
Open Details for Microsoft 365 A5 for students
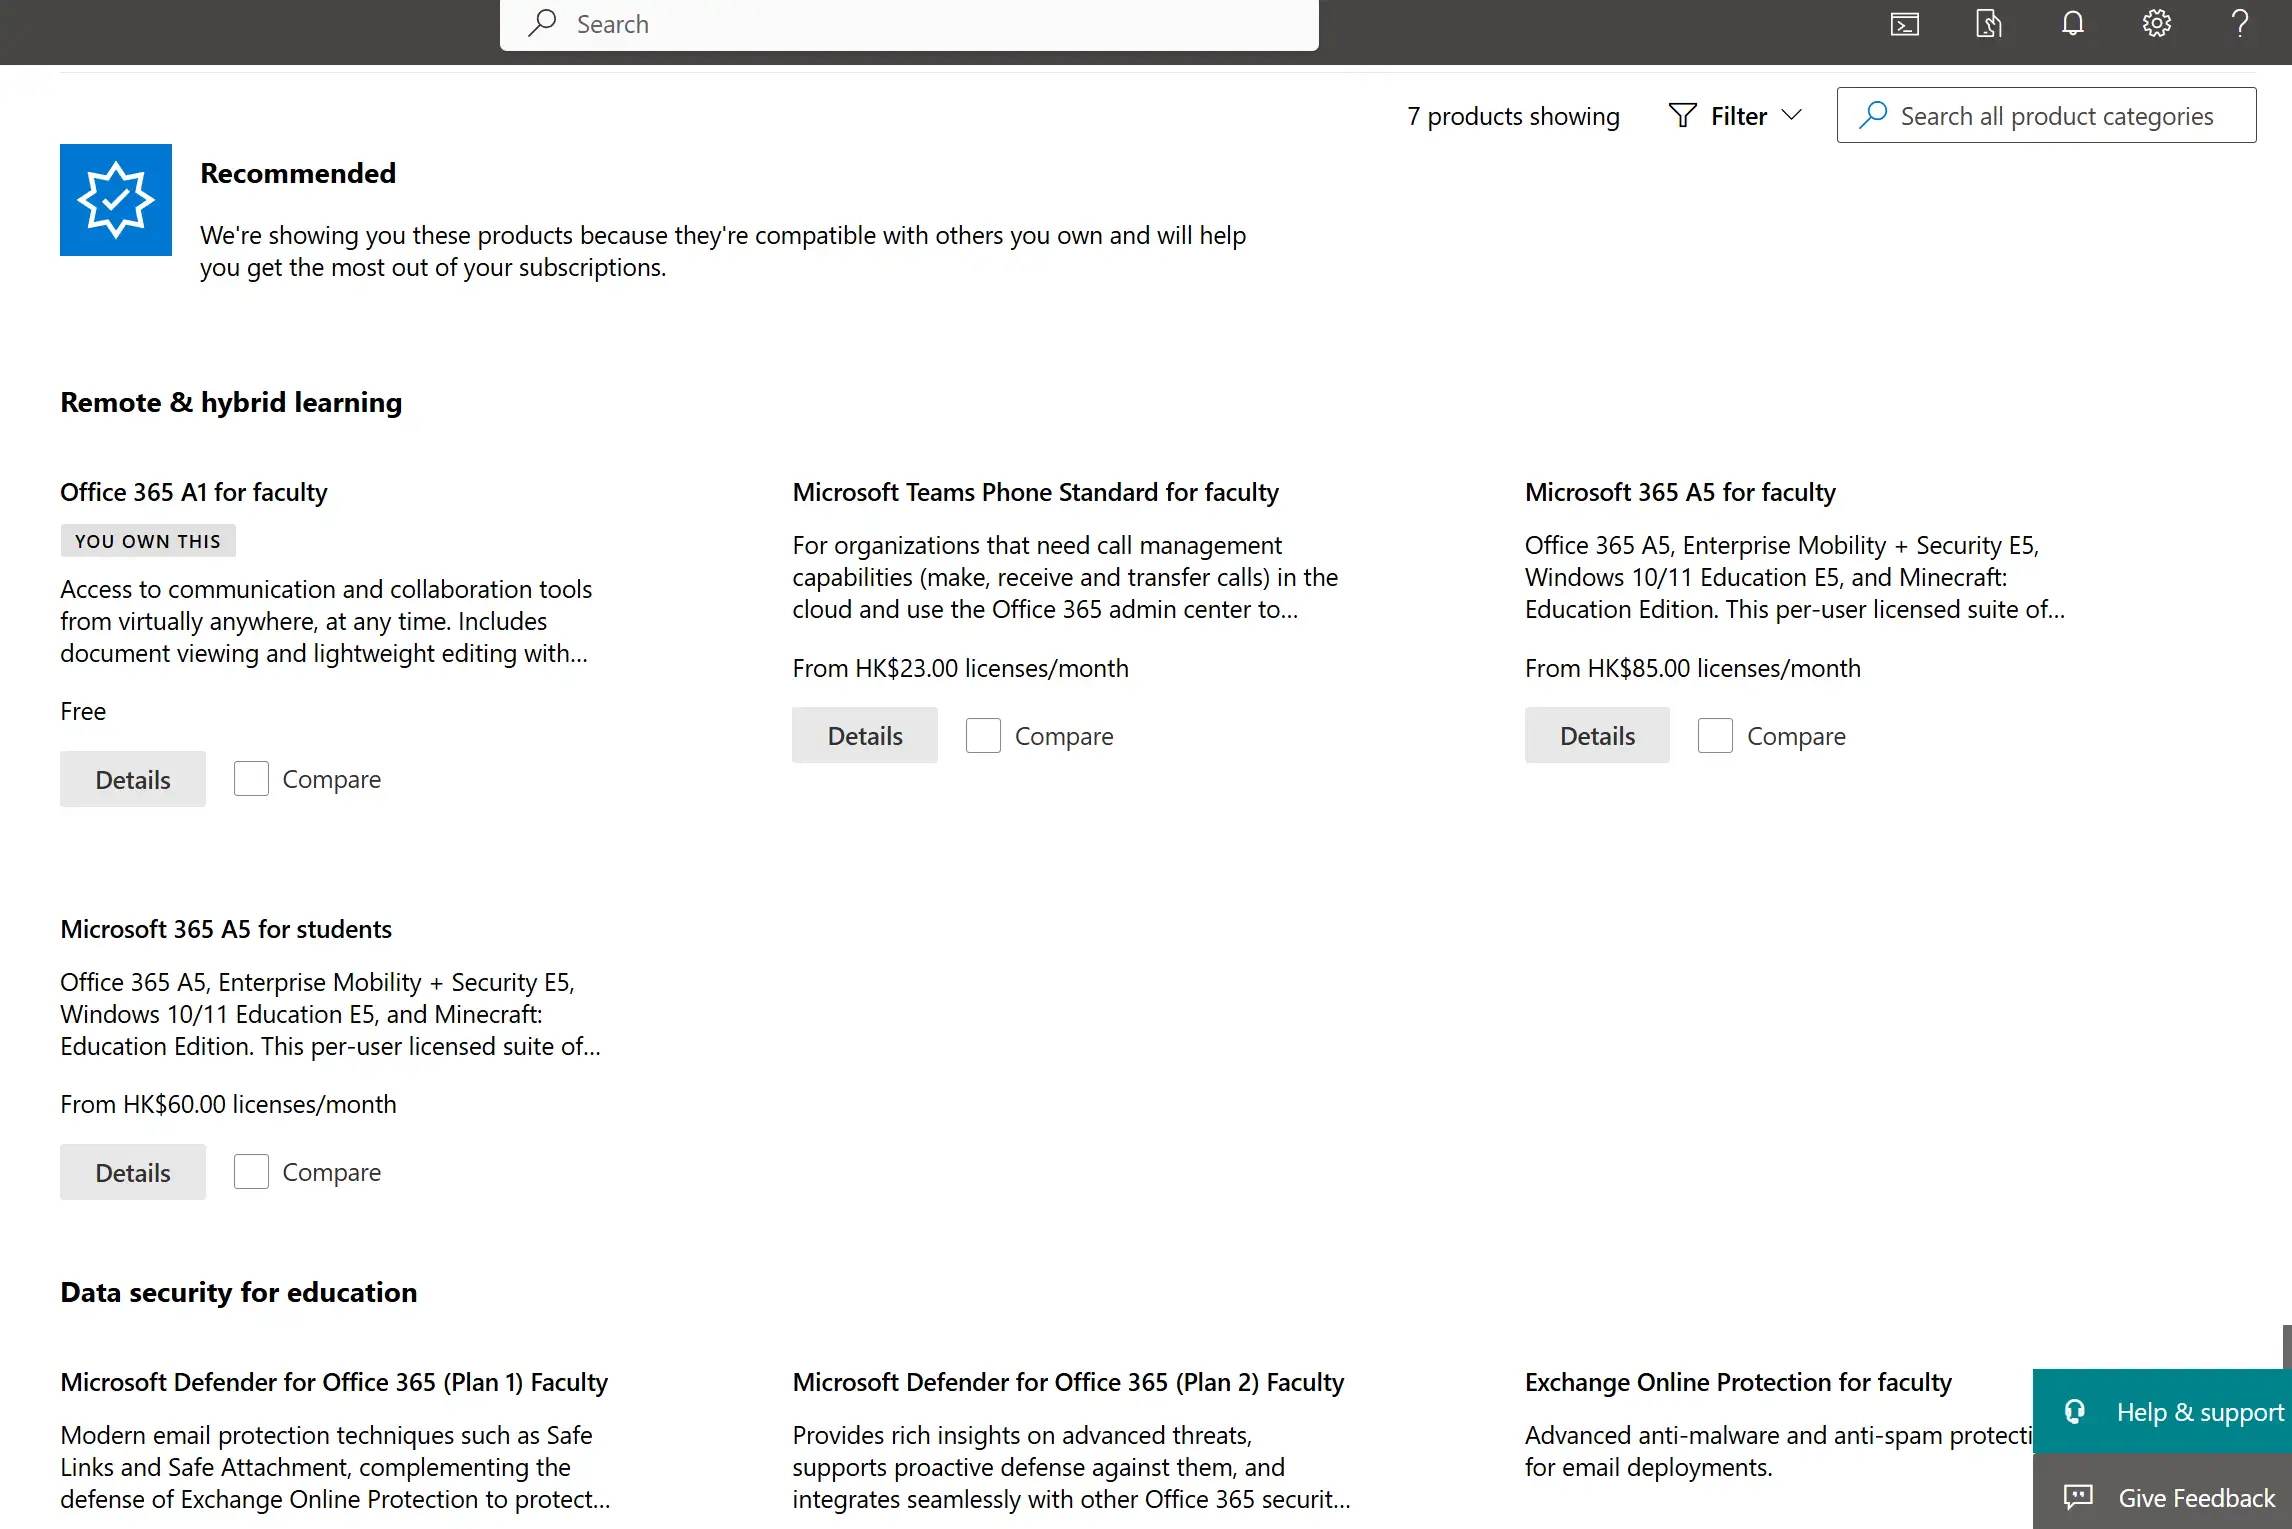[x=133, y=1172]
